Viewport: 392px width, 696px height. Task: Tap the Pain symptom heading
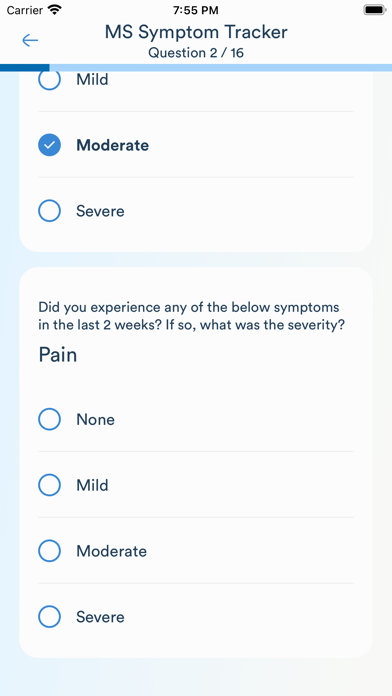click(58, 355)
